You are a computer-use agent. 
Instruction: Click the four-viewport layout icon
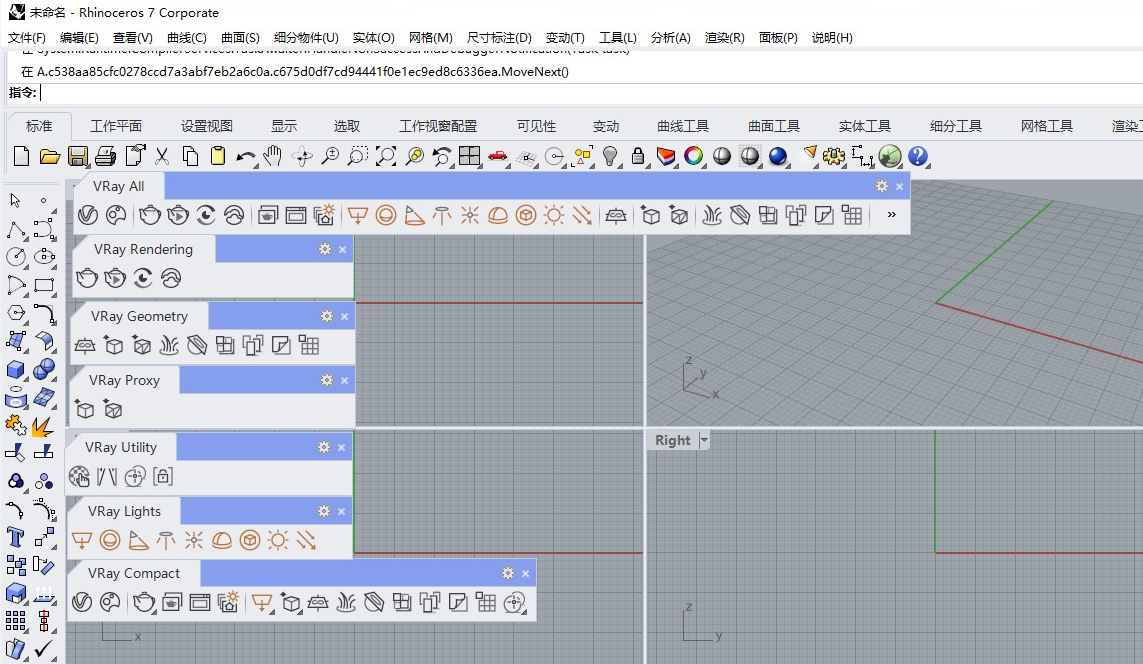[x=469, y=156]
